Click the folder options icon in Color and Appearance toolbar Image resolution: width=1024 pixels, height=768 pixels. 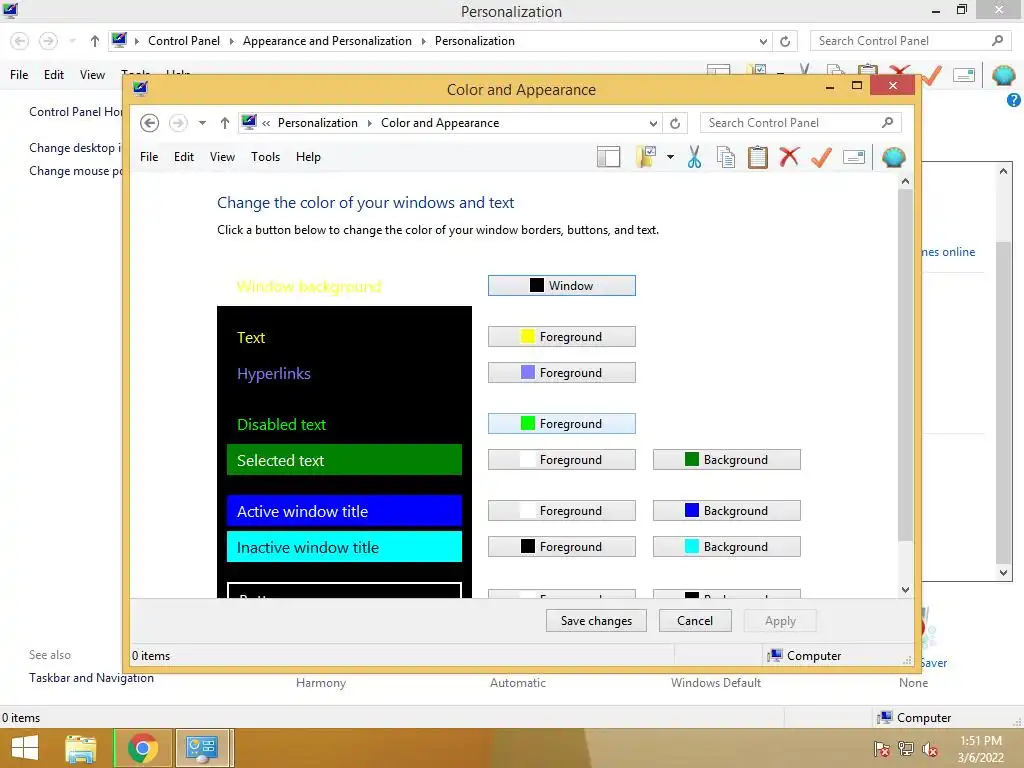tap(645, 157)
